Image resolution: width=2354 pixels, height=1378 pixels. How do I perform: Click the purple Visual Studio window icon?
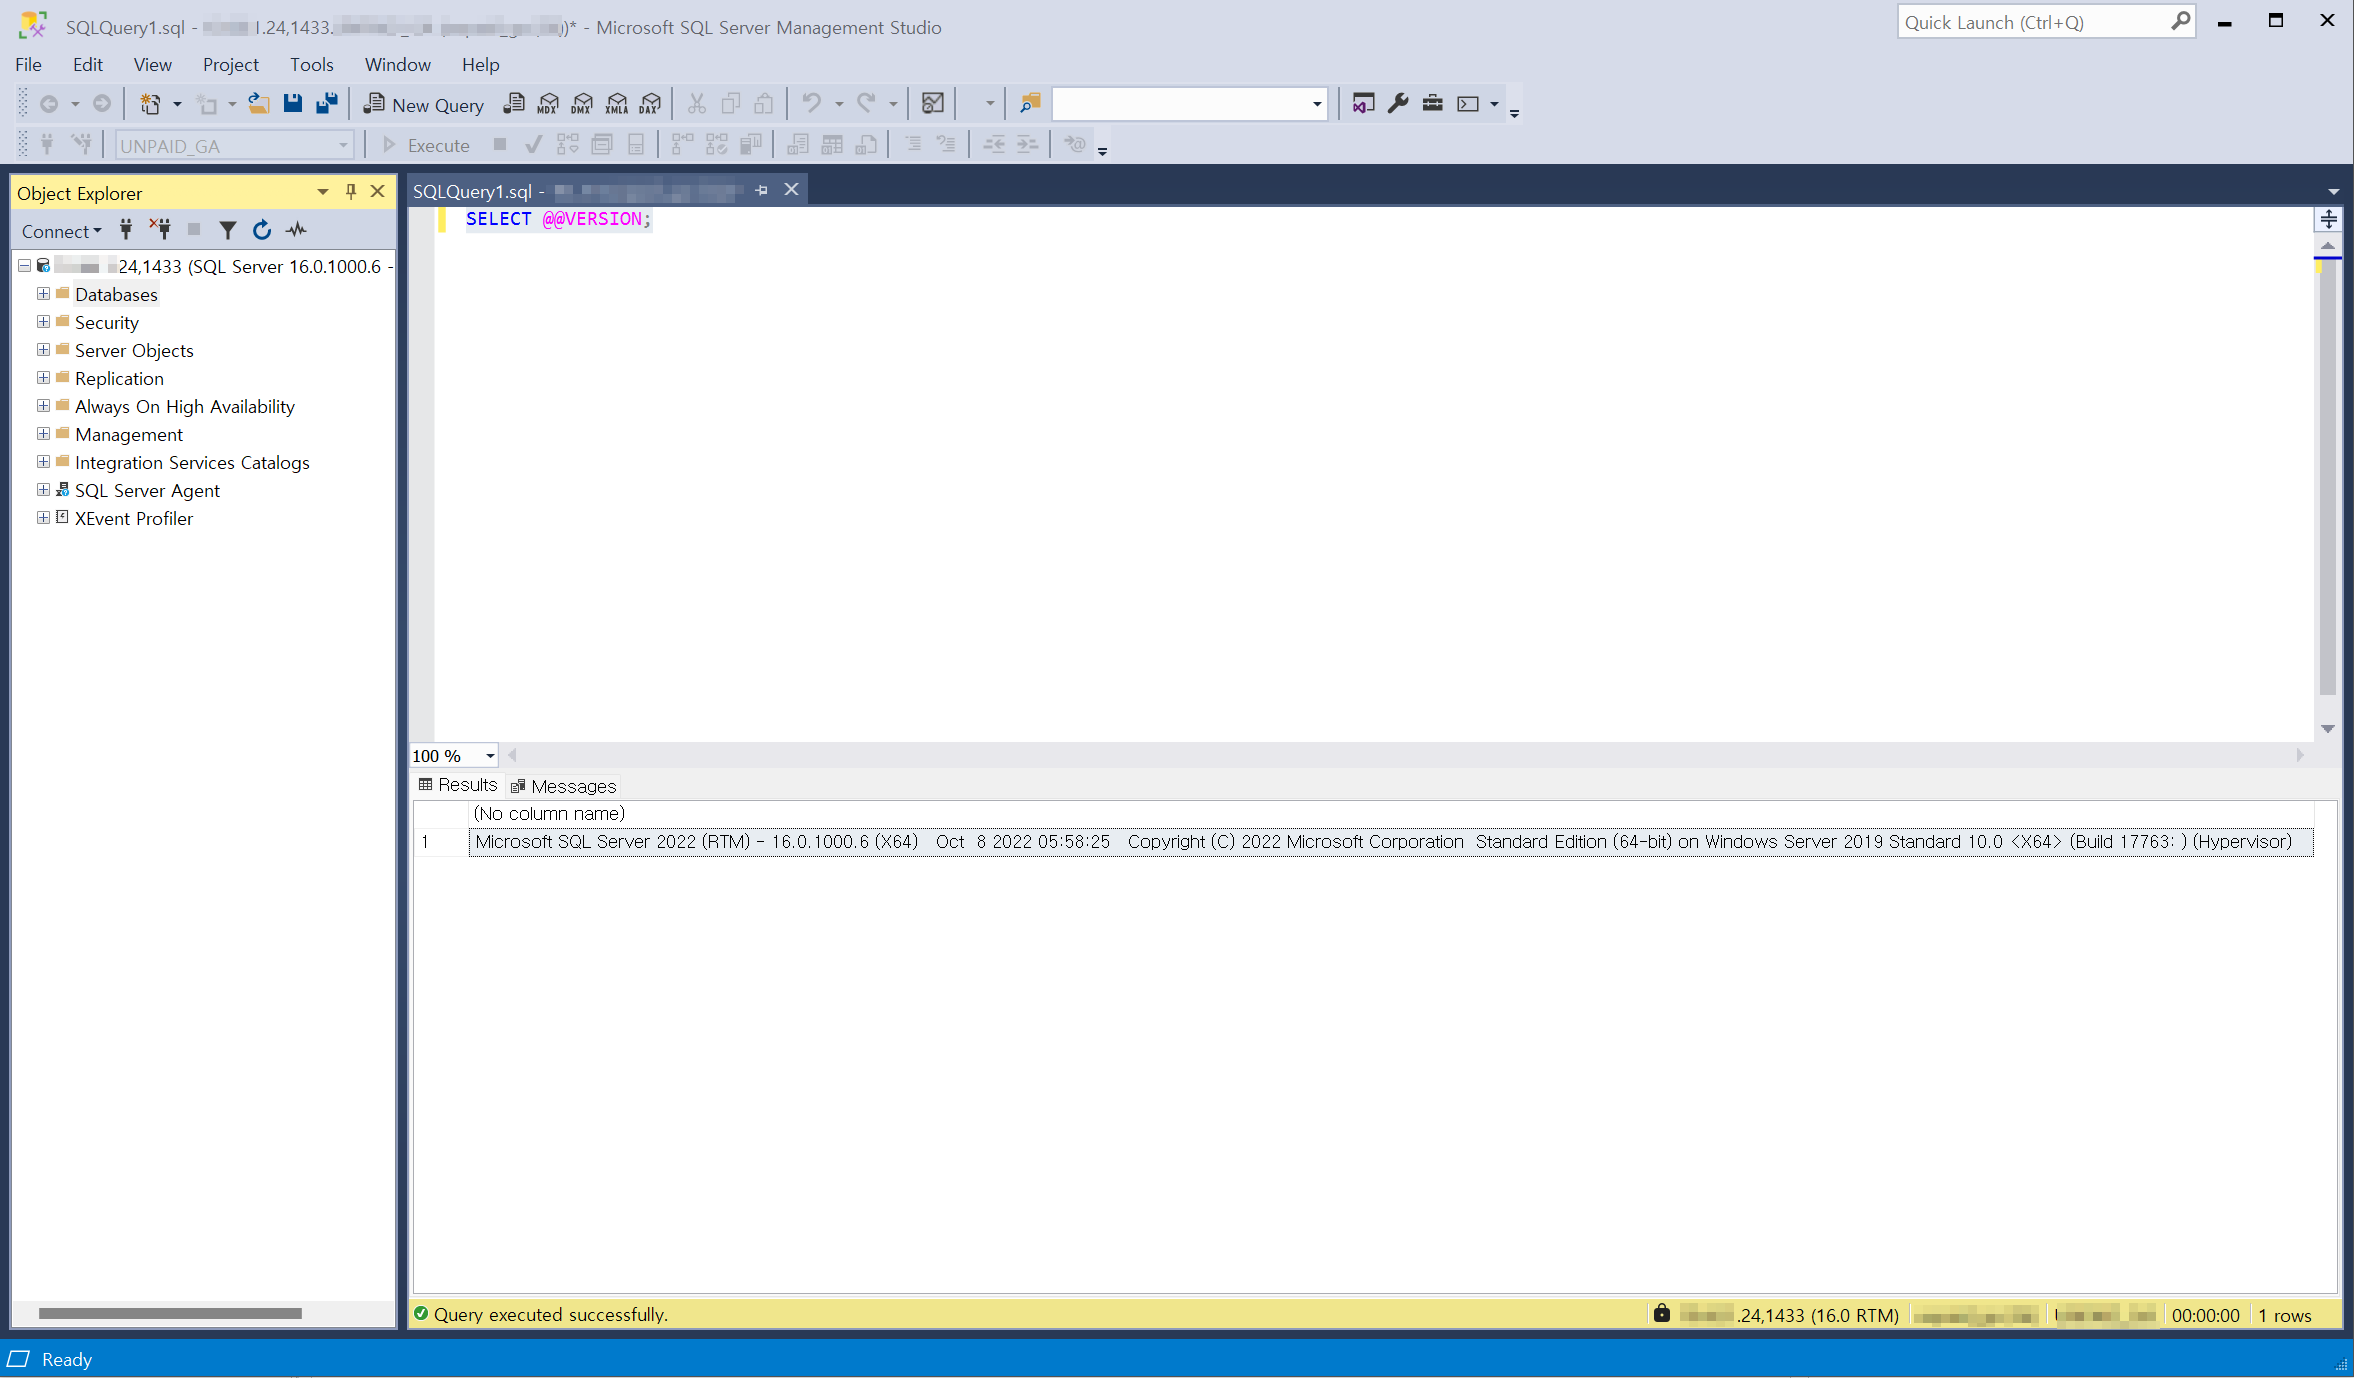point(1363,104)
